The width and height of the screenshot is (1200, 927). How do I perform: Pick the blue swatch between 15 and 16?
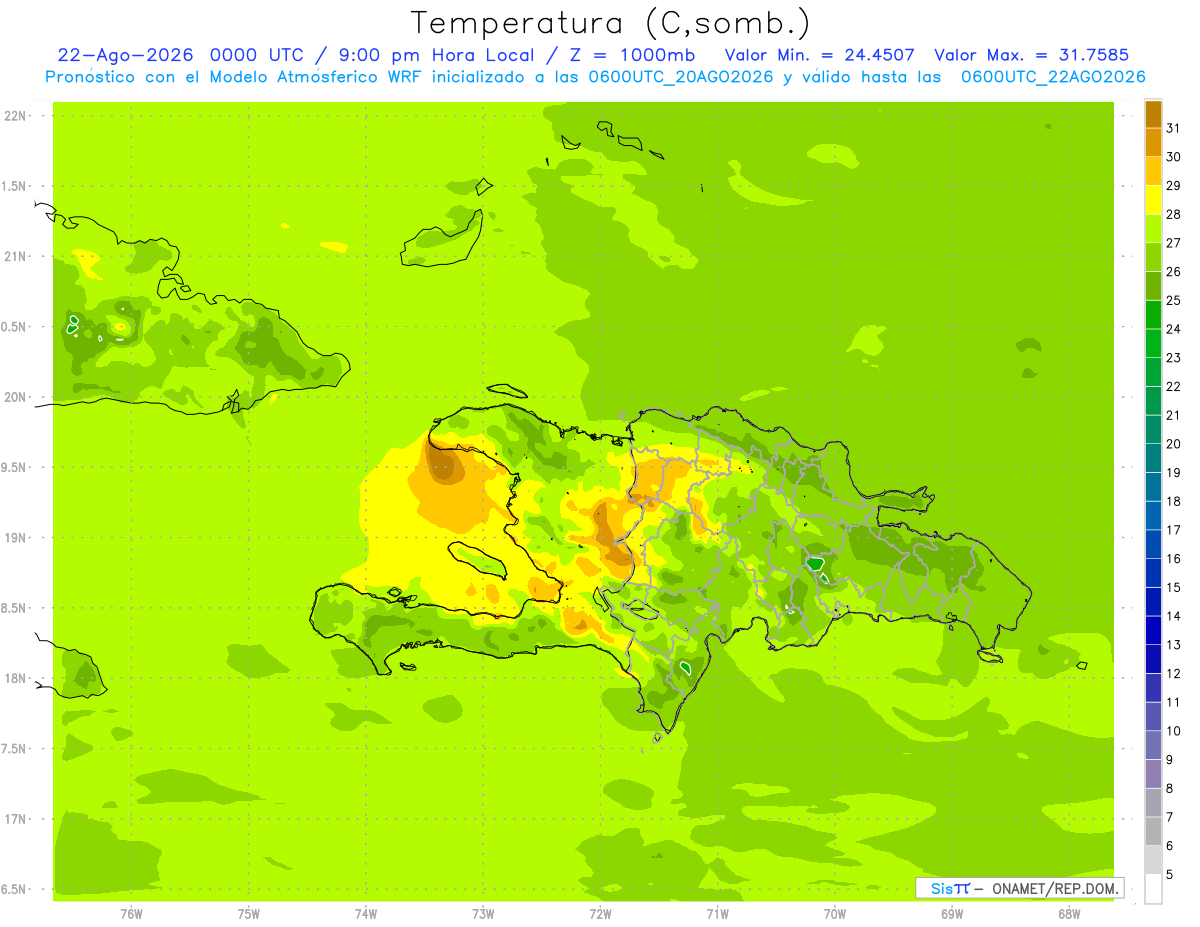pos(1153,573)
